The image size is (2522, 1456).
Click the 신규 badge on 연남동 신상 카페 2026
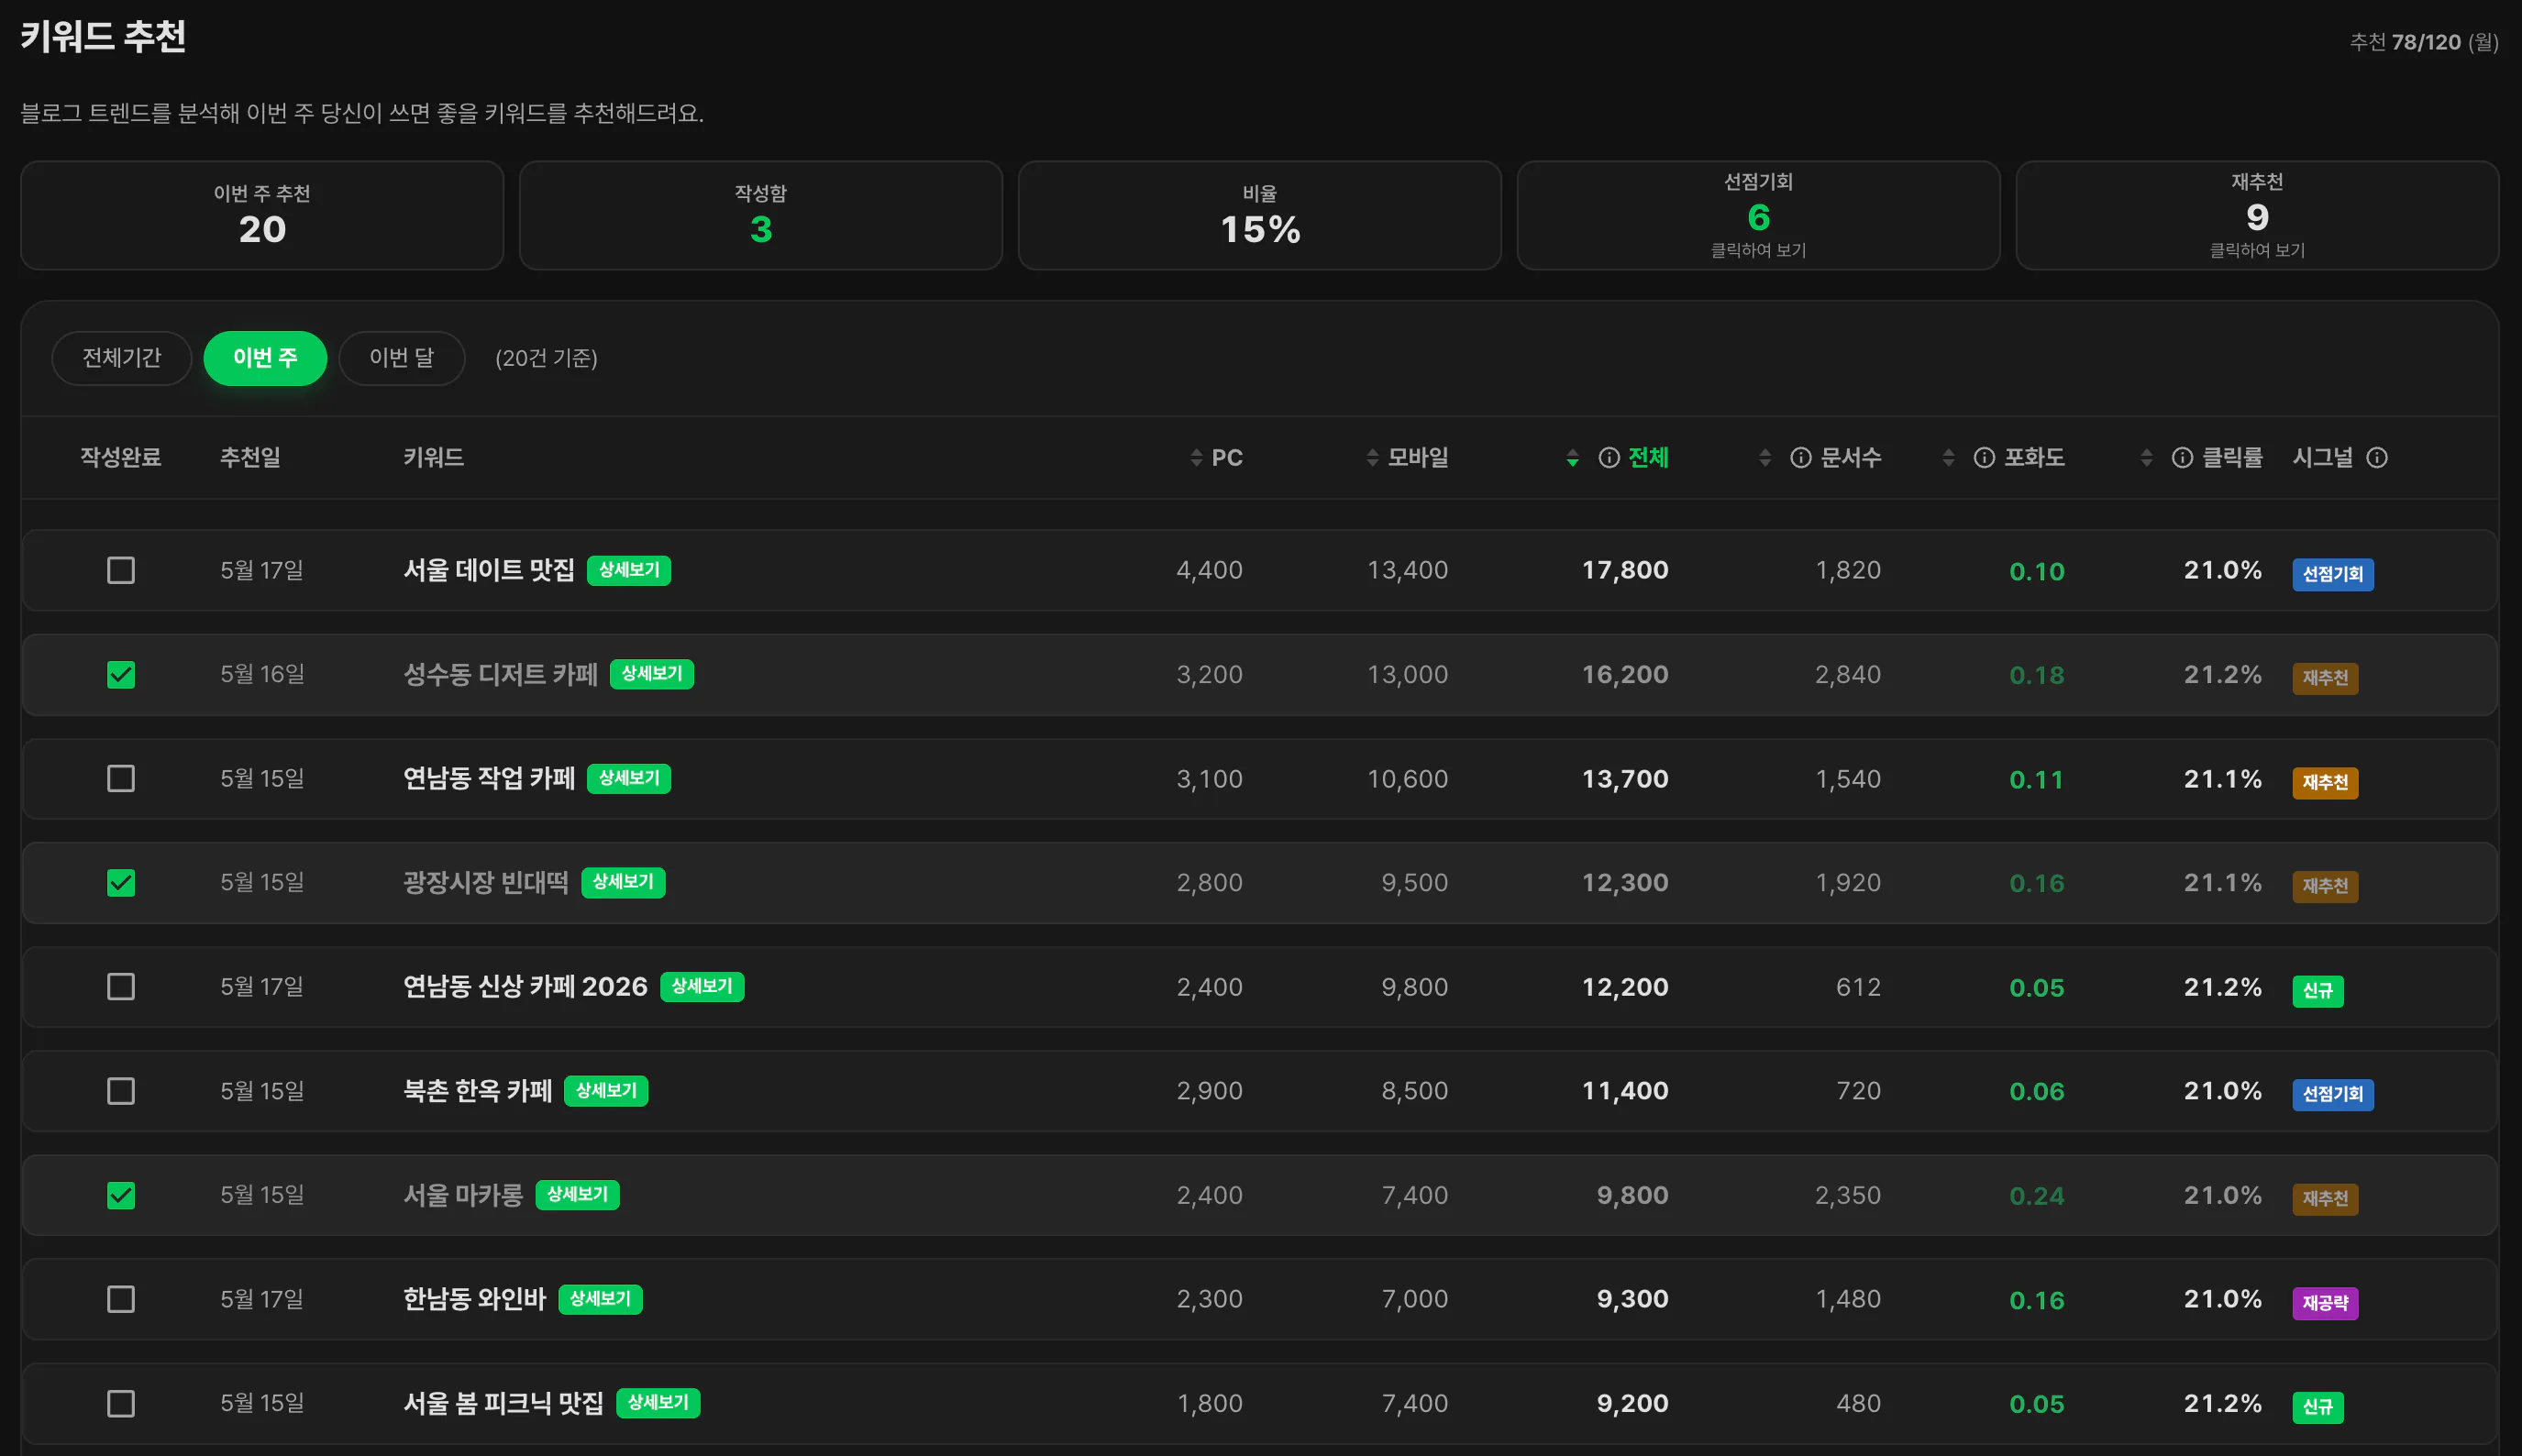click(2317, 991)
